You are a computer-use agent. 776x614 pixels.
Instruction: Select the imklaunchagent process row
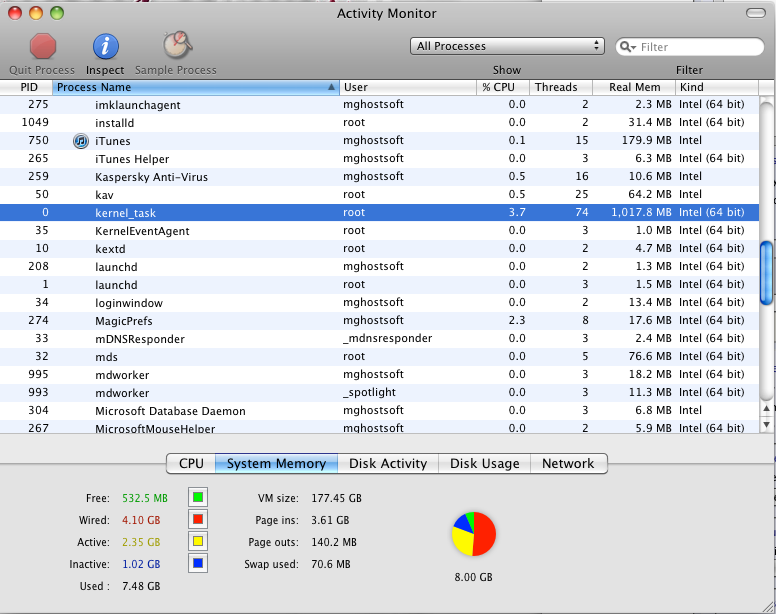(x=379, y=104)
